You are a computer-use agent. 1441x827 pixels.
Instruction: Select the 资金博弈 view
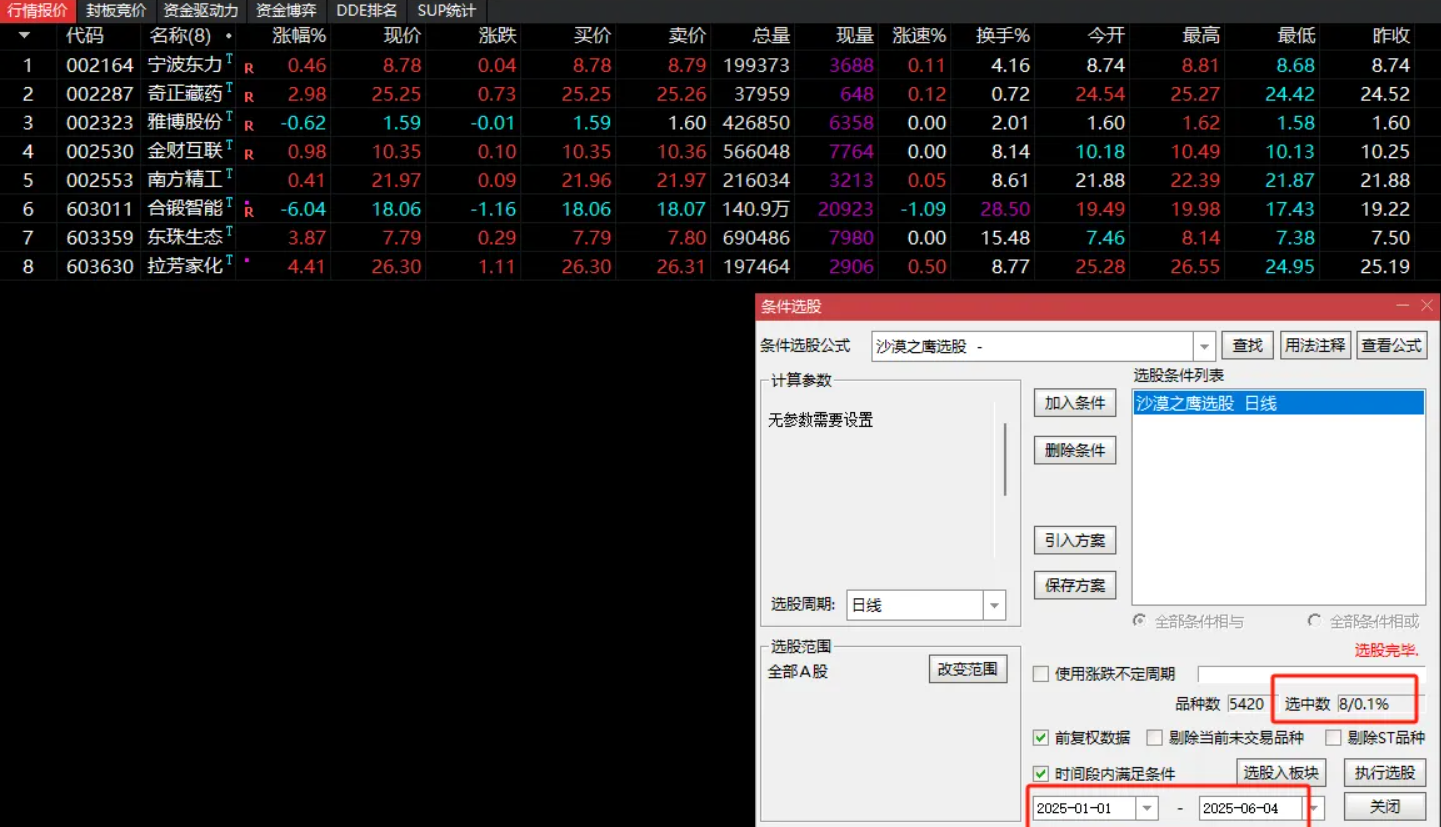pos(285,11)
